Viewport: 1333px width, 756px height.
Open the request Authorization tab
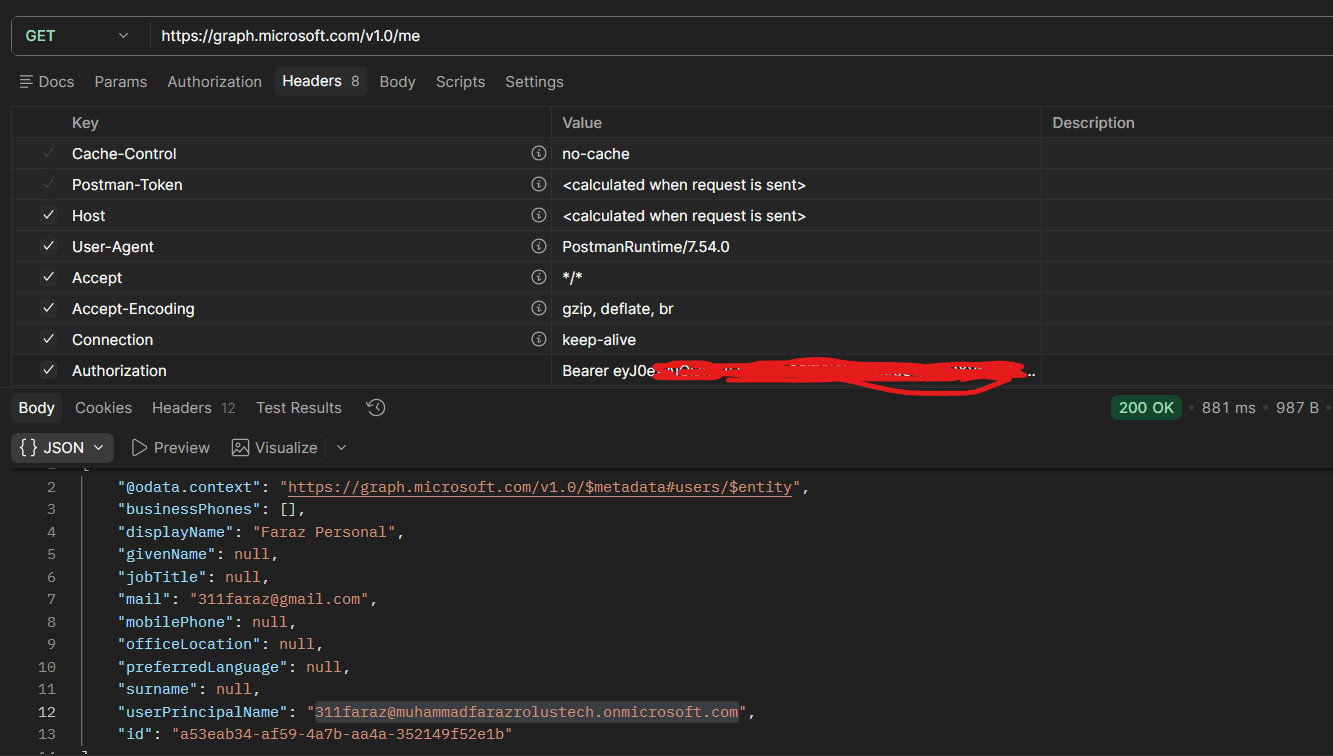(x=215, y=82)
